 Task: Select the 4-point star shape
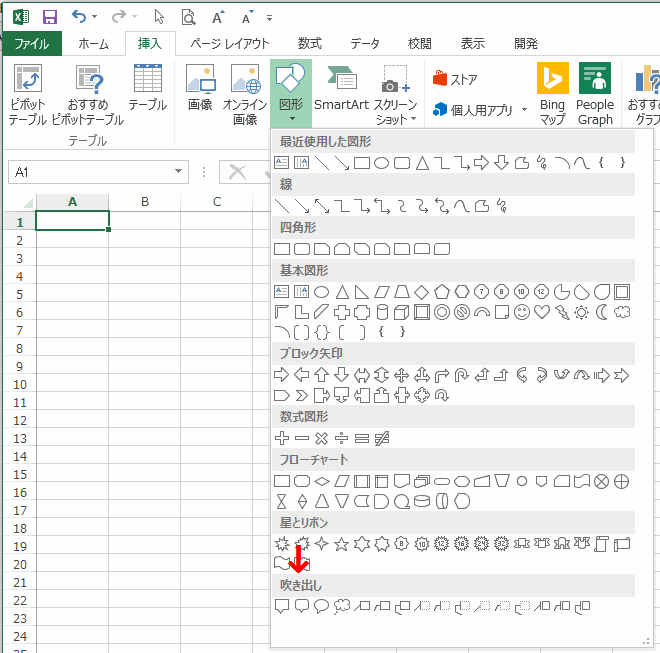coord(322,544)
